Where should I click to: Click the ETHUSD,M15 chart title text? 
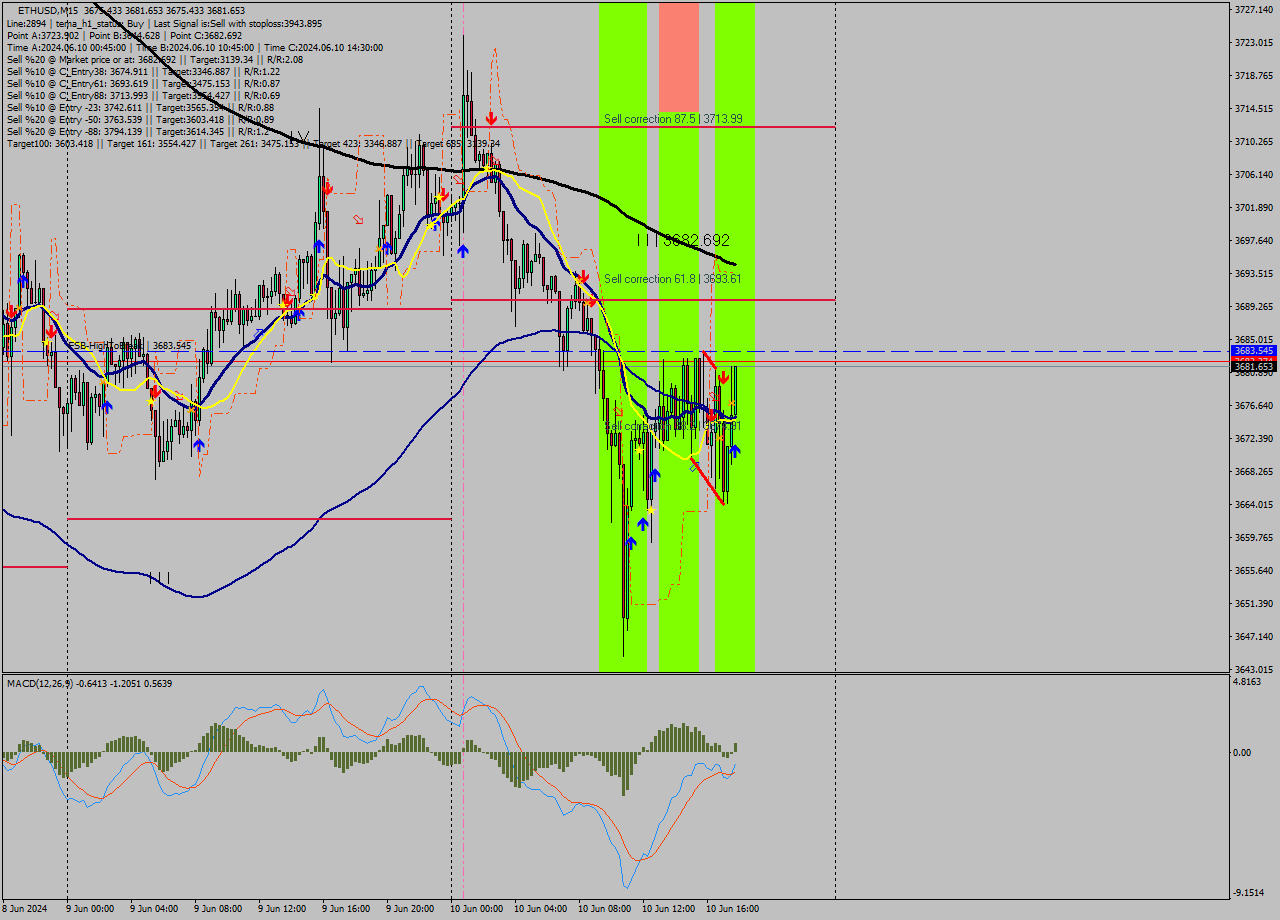(48, 10)
